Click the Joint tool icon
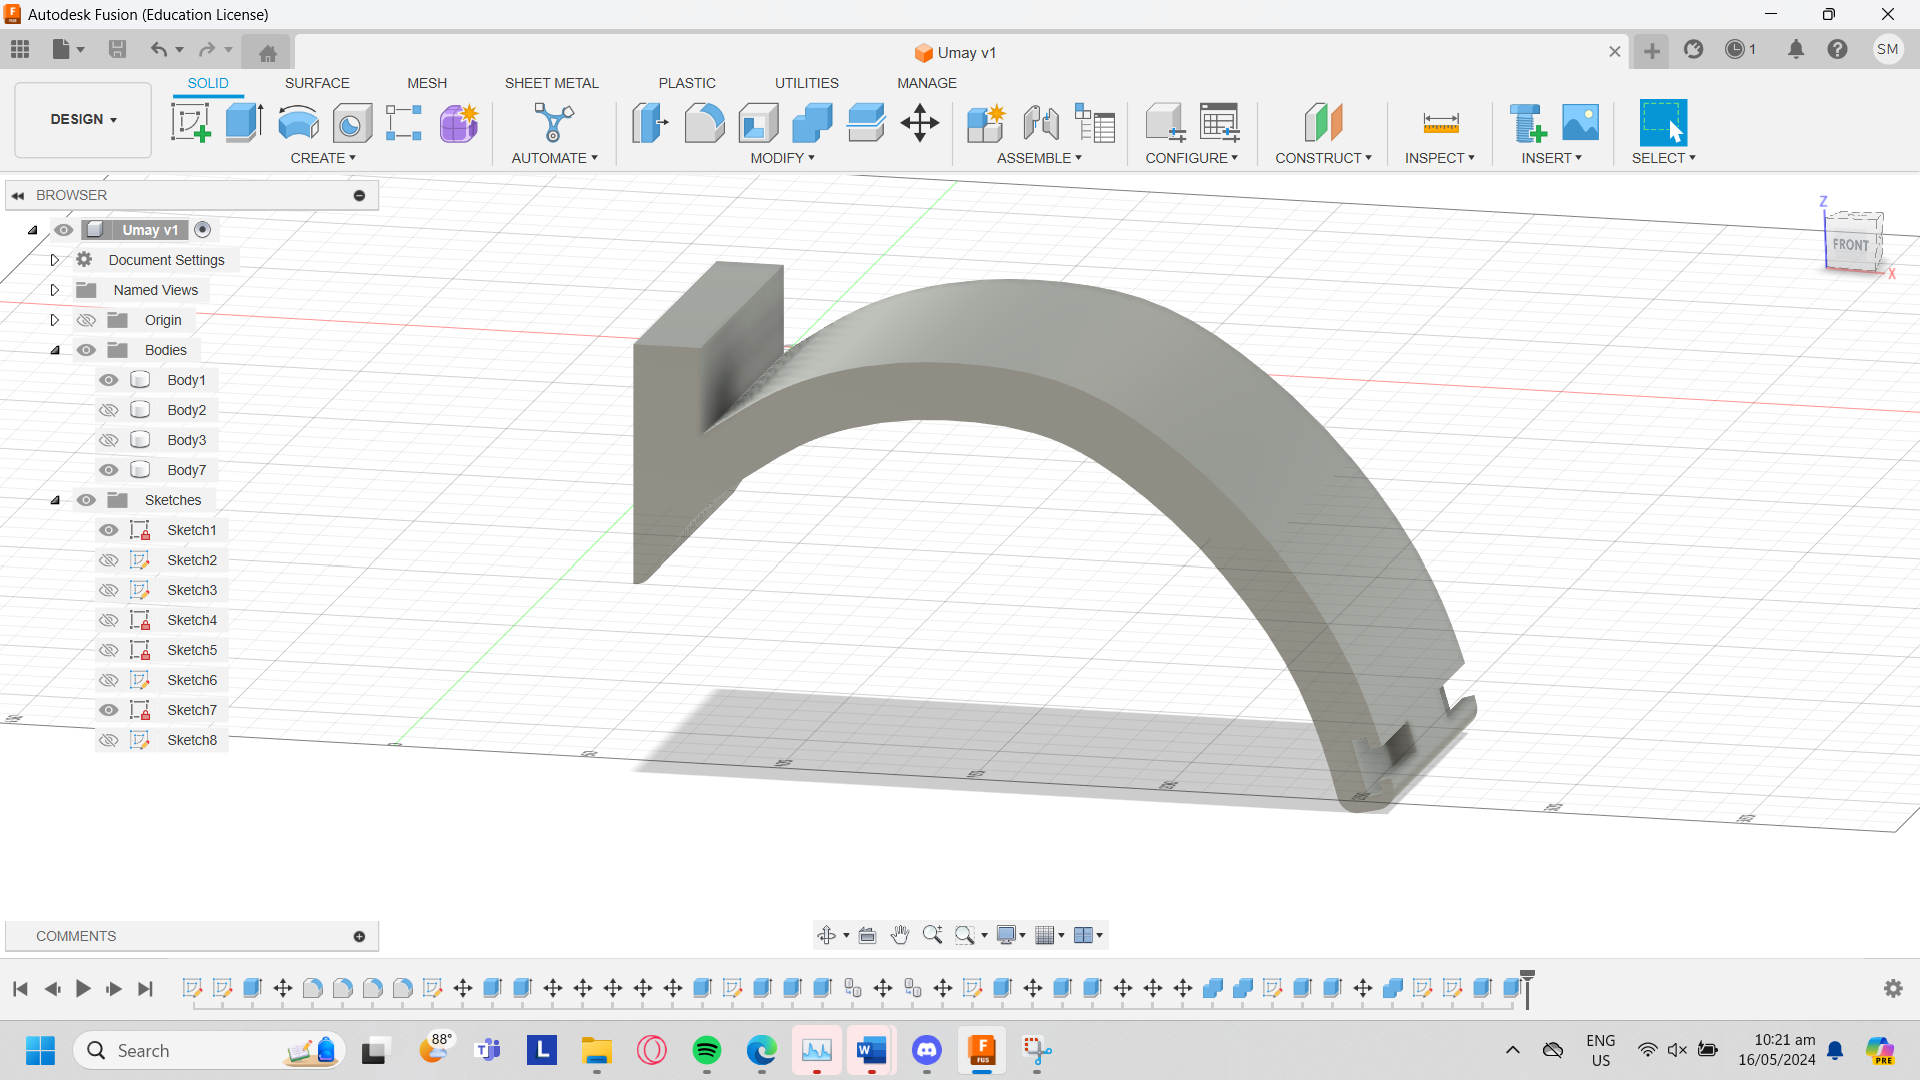The image size is (1920, 1080). (1041, 123)
